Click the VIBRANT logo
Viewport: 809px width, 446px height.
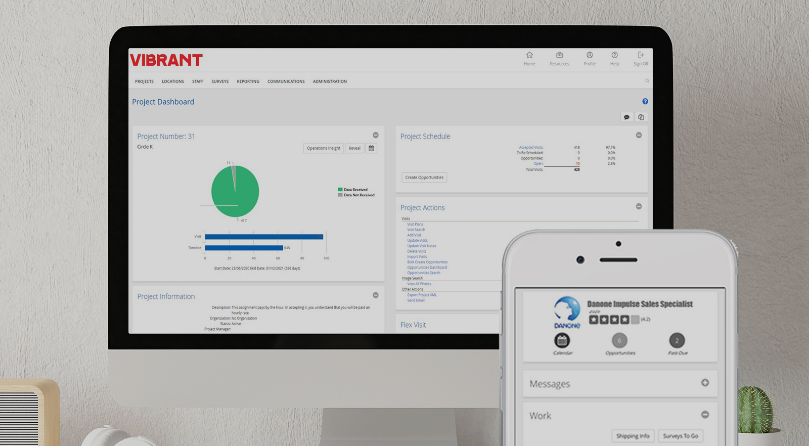(166, 60)
